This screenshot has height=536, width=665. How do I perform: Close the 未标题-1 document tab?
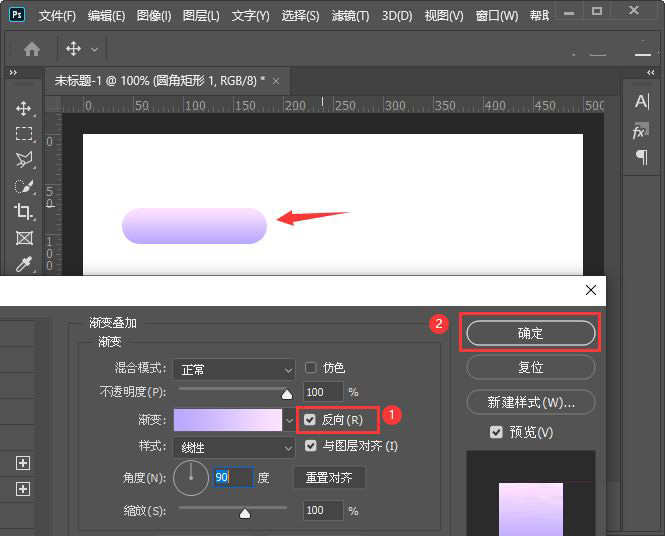coord(276,81)
